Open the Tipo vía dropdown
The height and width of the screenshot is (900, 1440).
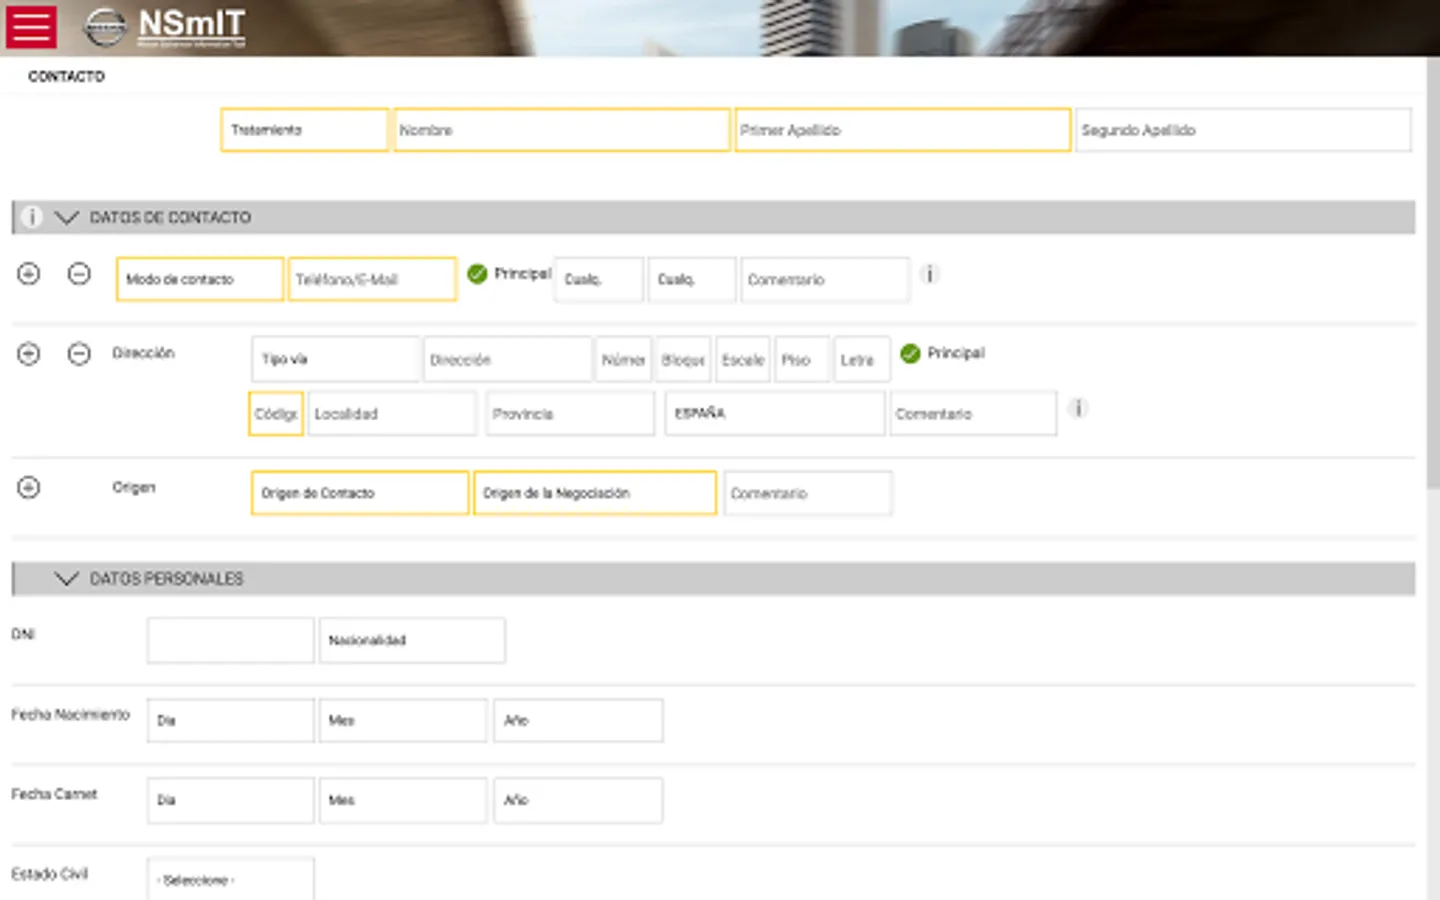(x=336, y=359)
